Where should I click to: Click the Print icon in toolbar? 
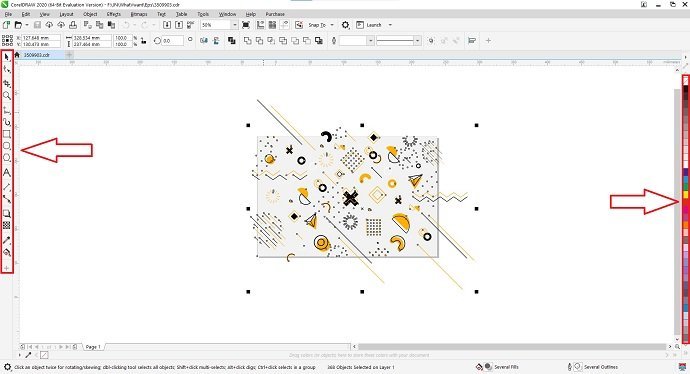[x=73, y=25]
